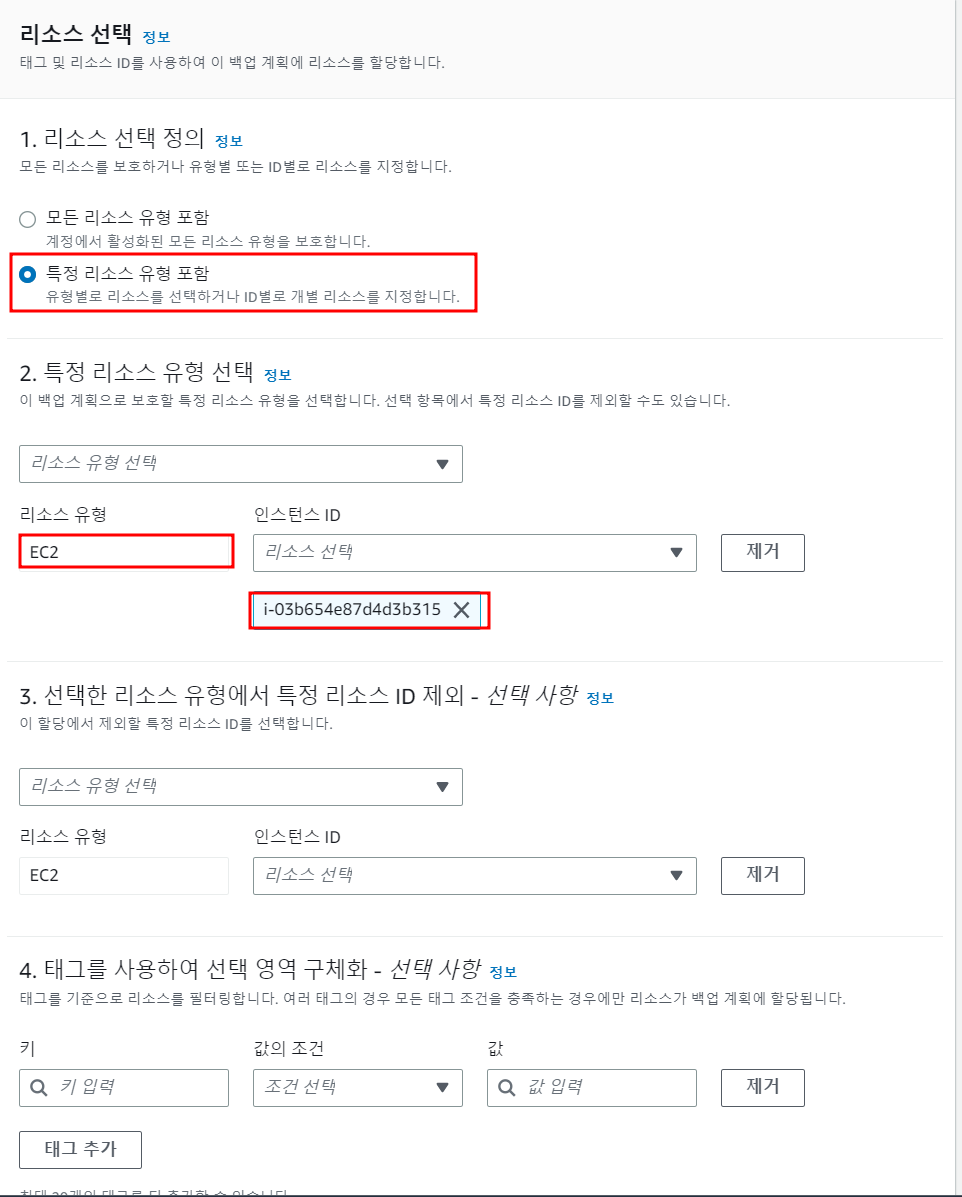Open 정보 link next to 리소스 선택 heading

157,37
